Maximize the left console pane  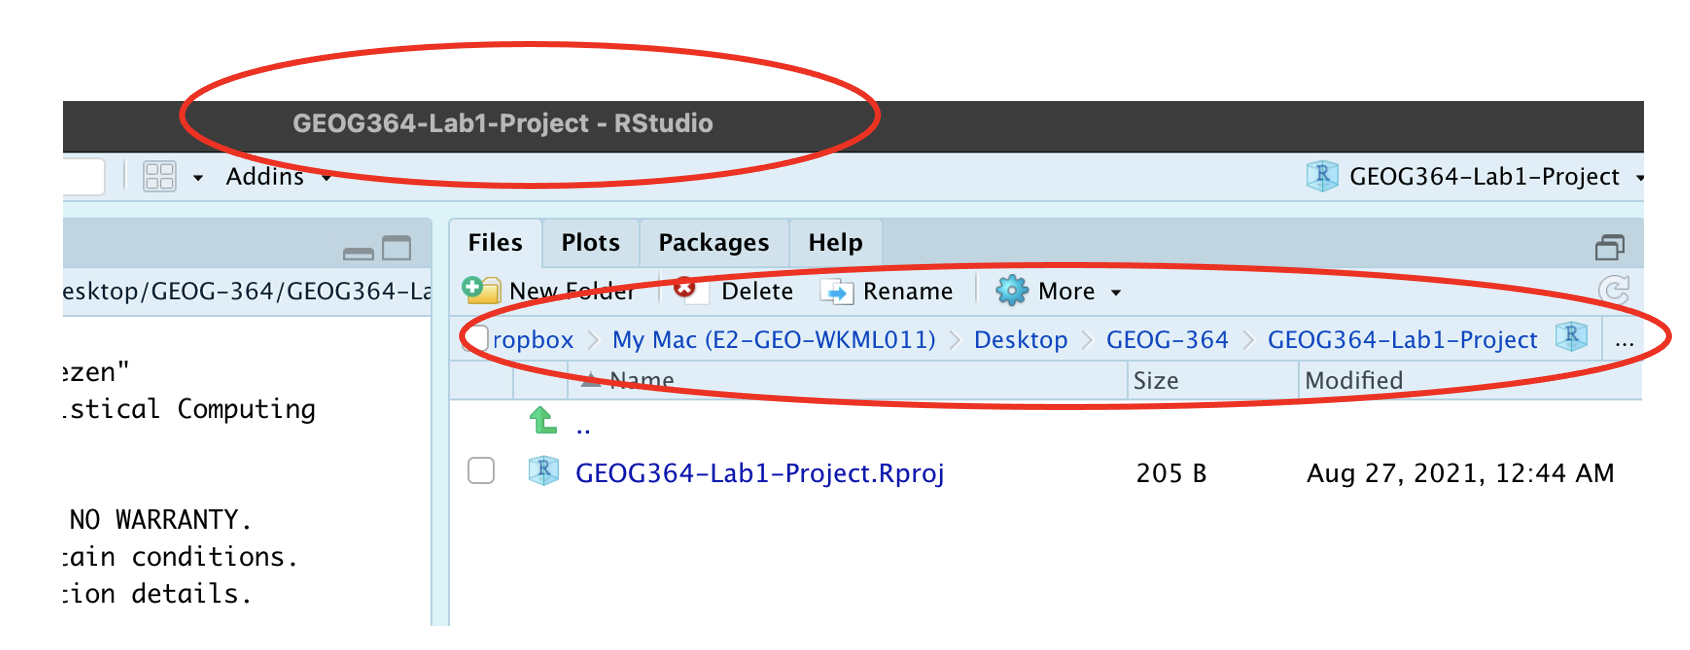coord(397,248)
